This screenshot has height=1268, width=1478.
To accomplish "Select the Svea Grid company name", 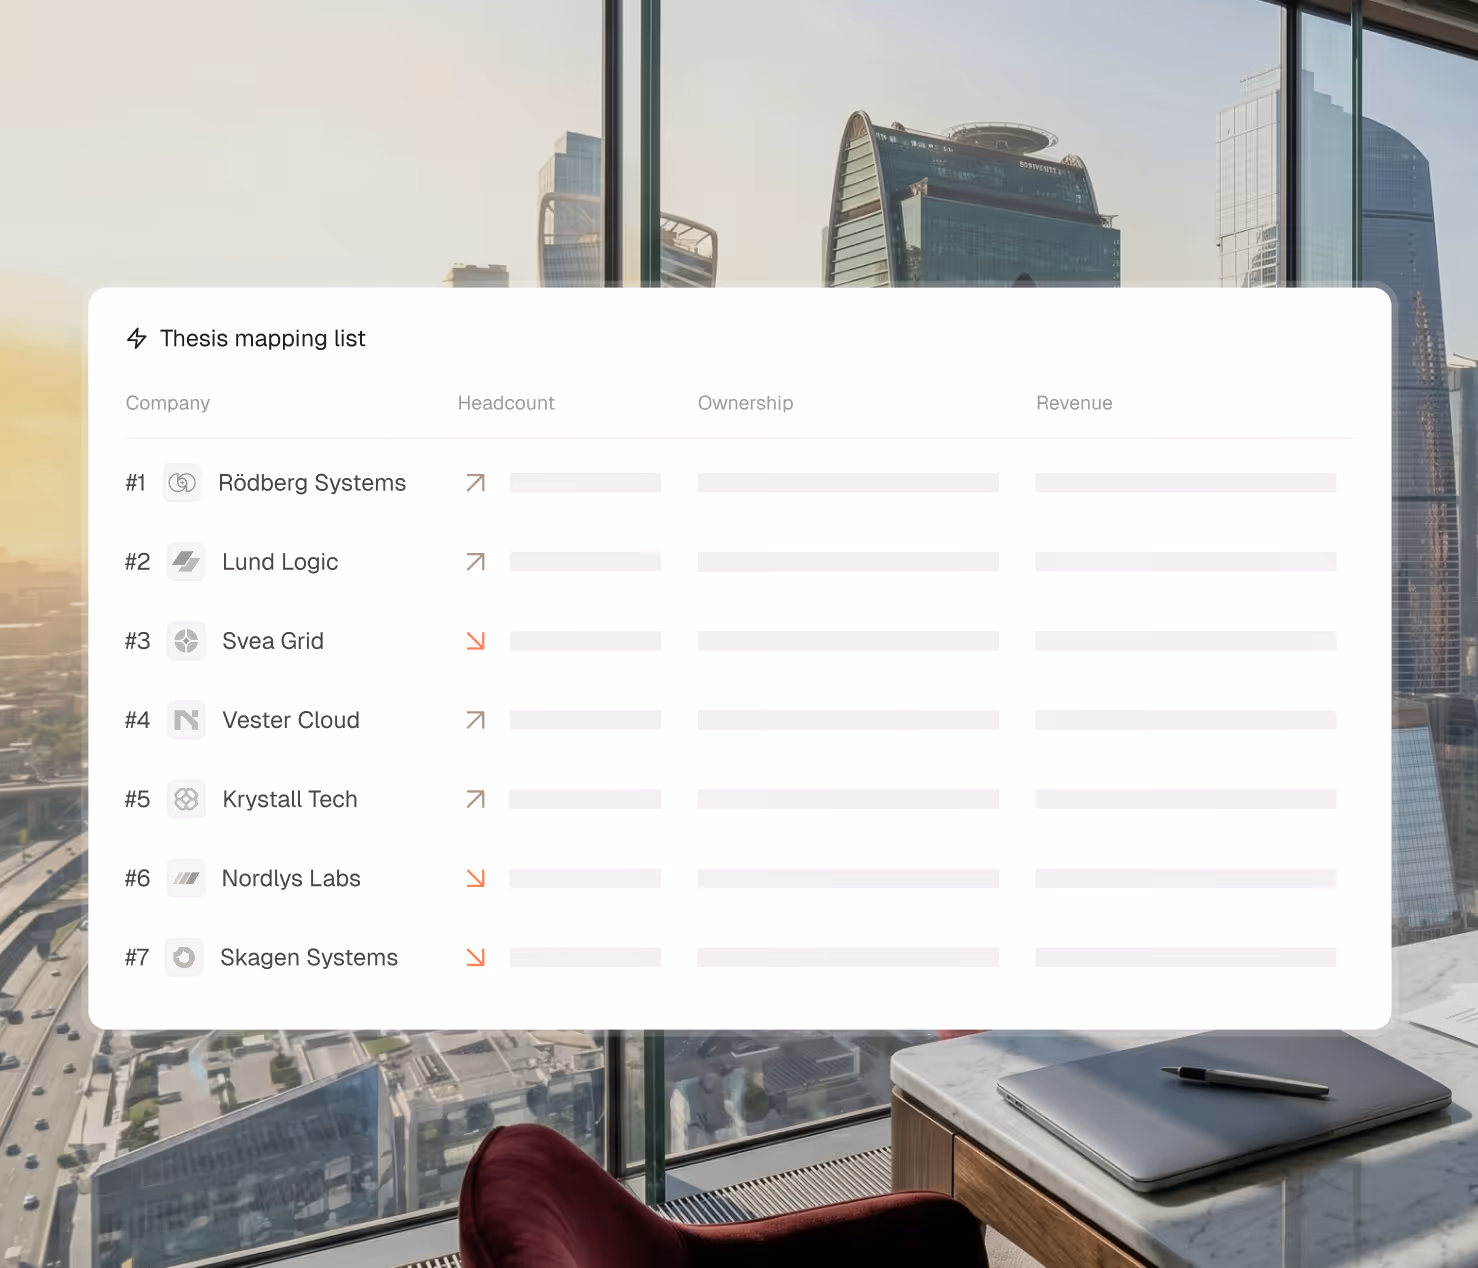I will tap(273, 641).
